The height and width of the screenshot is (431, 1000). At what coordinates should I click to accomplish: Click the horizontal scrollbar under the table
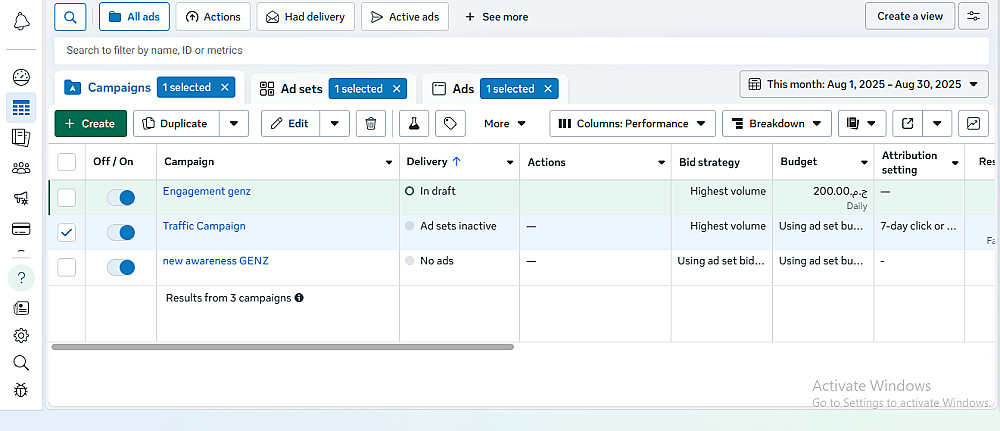[x=282, y=347]
